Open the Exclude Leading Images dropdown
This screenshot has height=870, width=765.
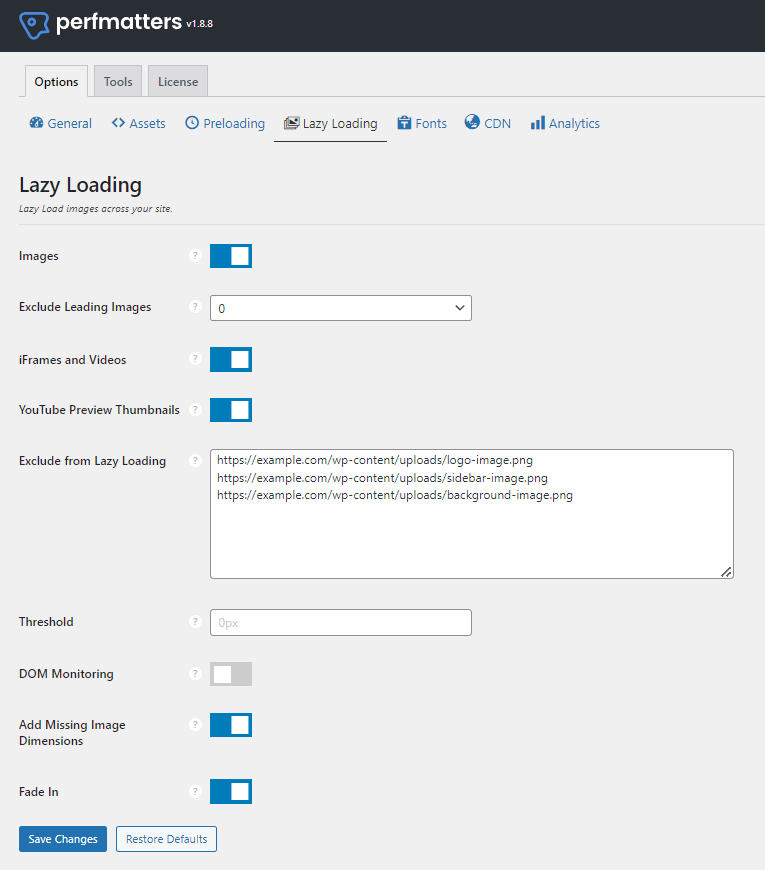click(341, 308)
